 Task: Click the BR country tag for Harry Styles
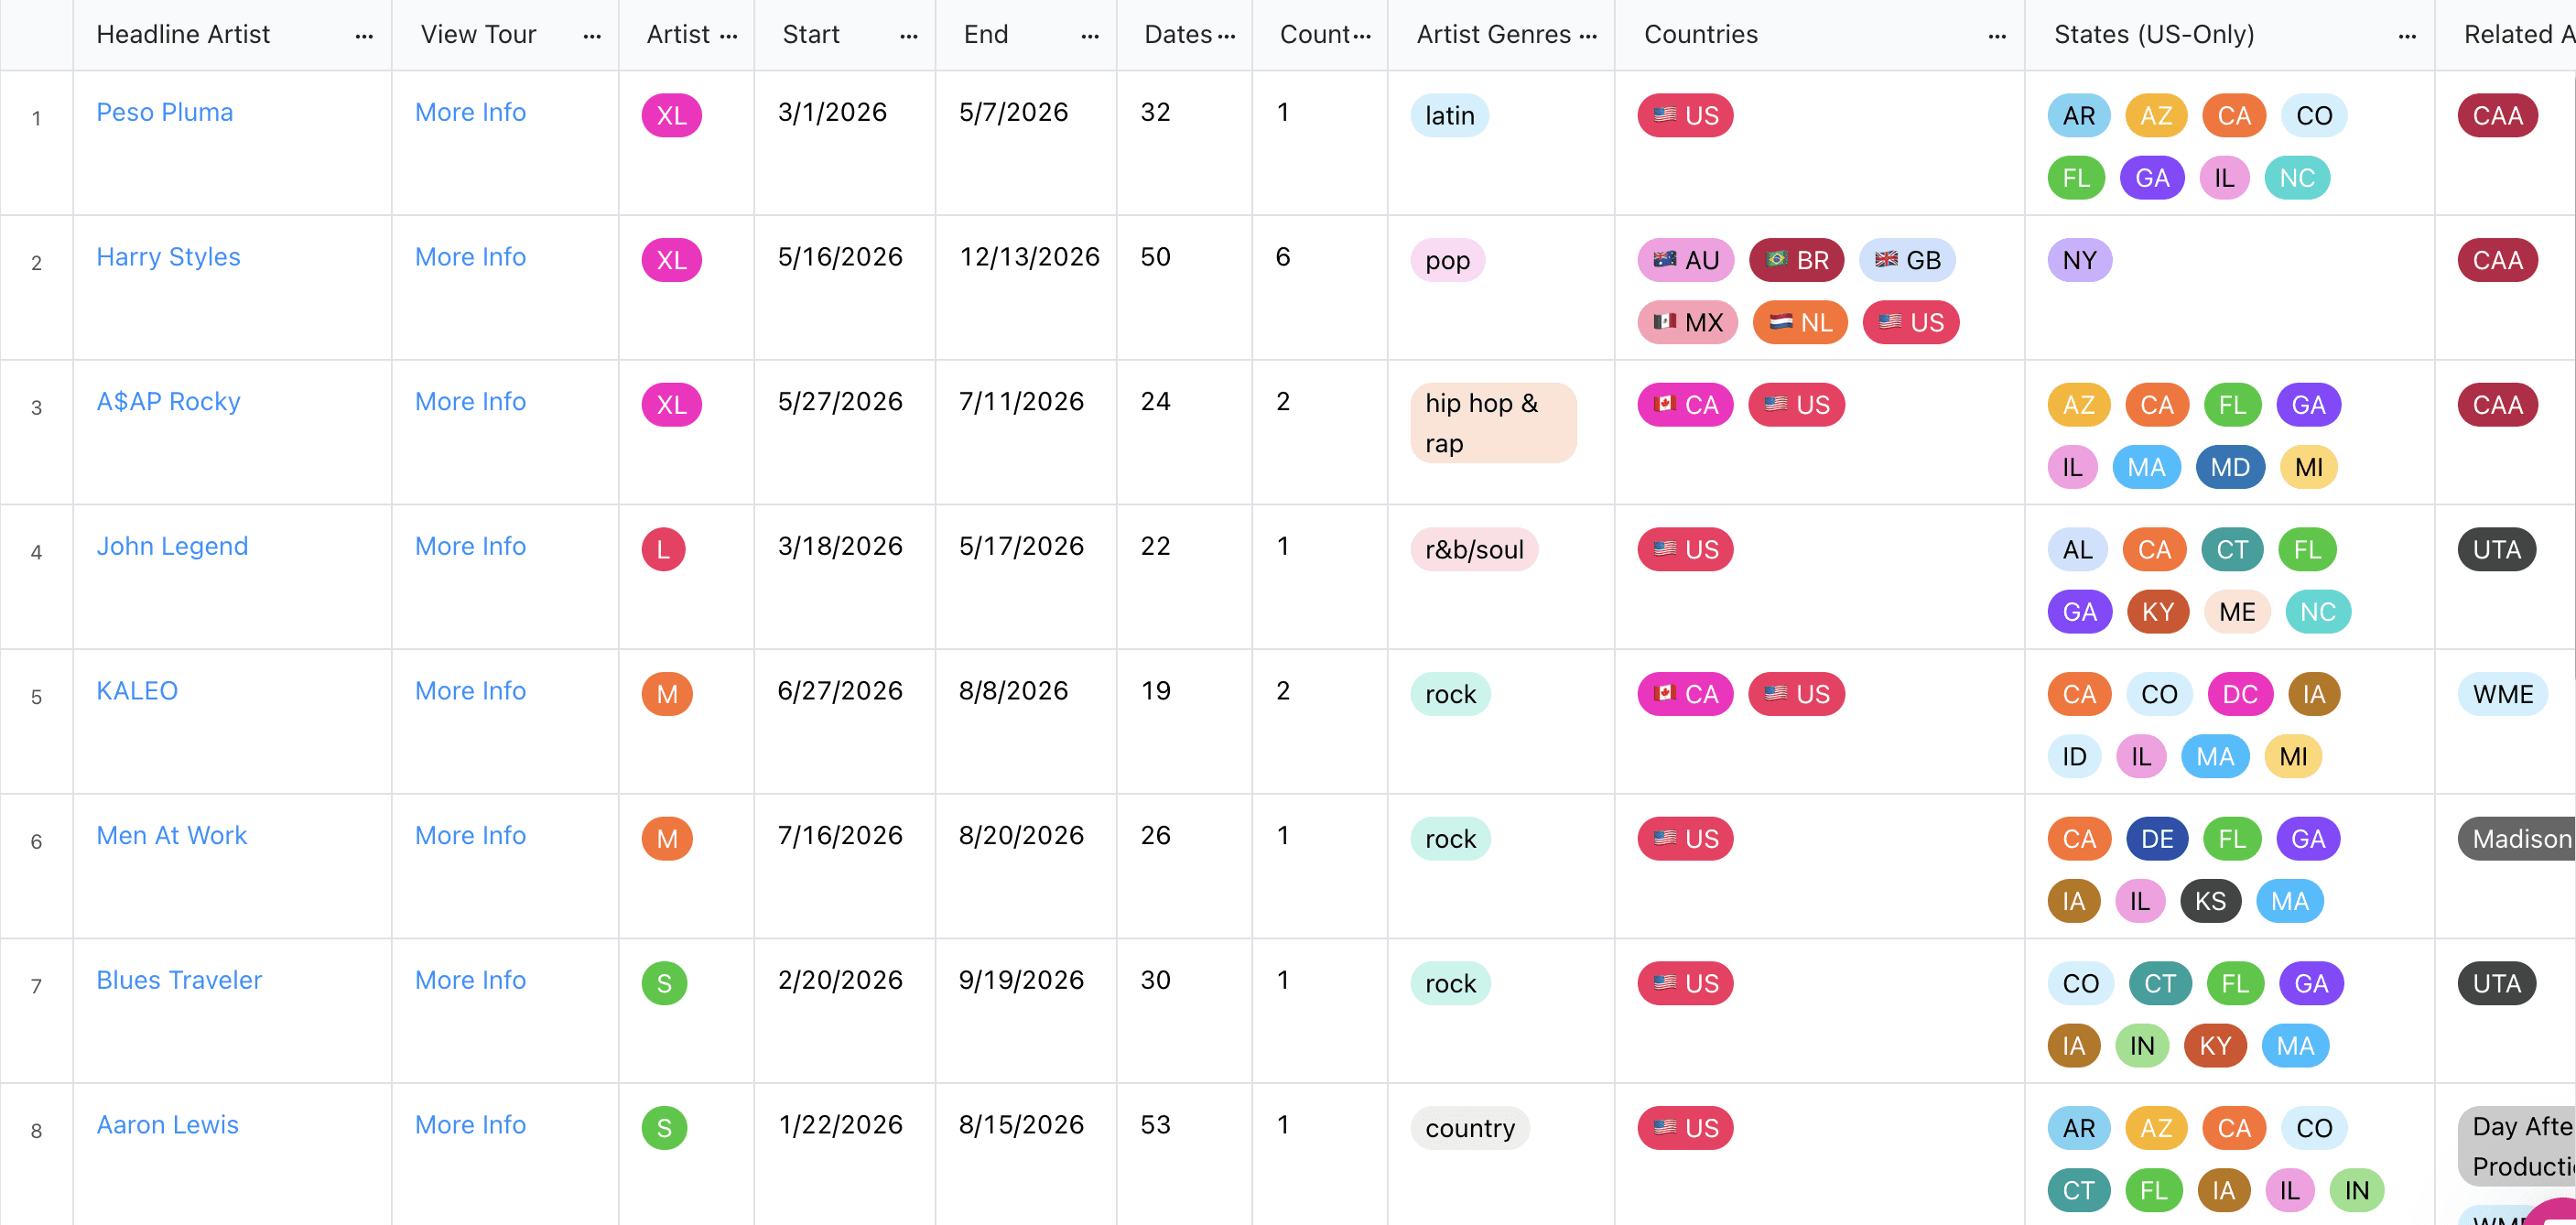pos(1796,261)
